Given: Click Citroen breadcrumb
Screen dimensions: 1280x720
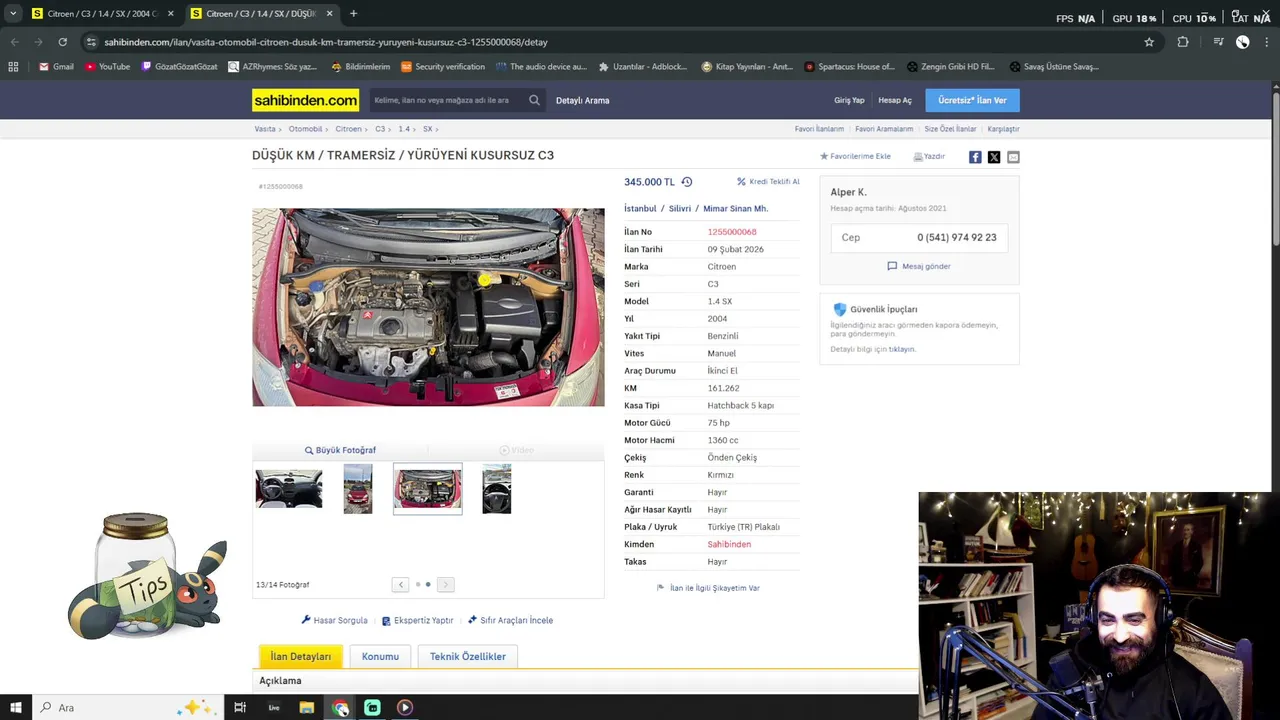Looking at the screenshot, I should point(348,129).
